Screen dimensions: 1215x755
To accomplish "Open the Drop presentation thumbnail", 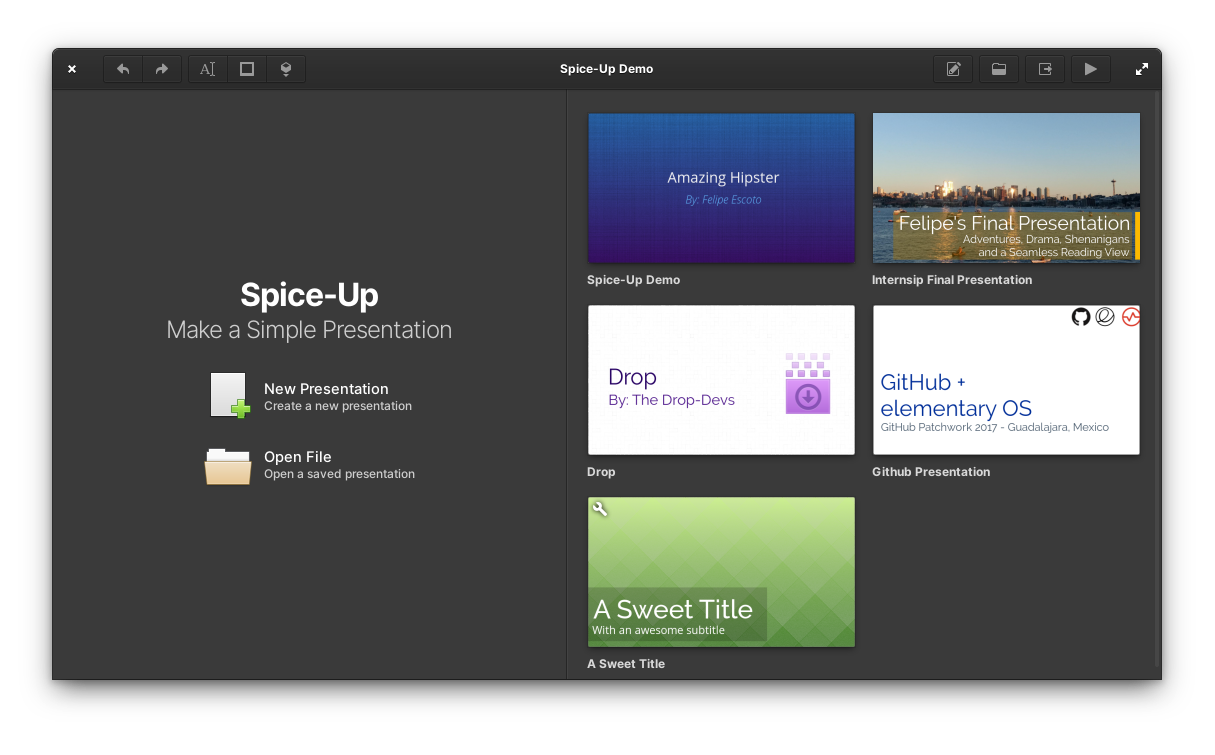I will 721,380.
